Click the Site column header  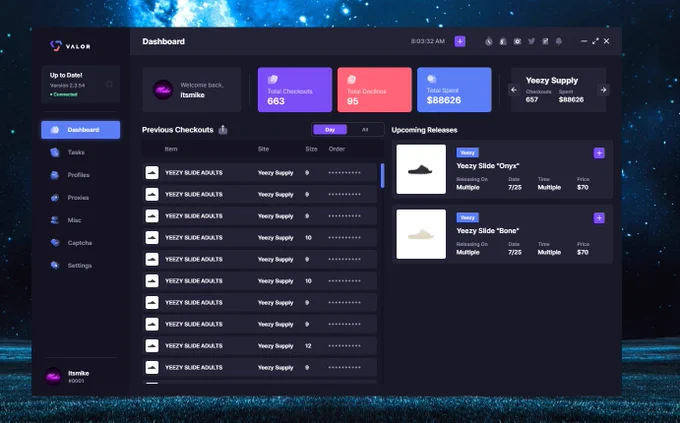tap(263, 149)
